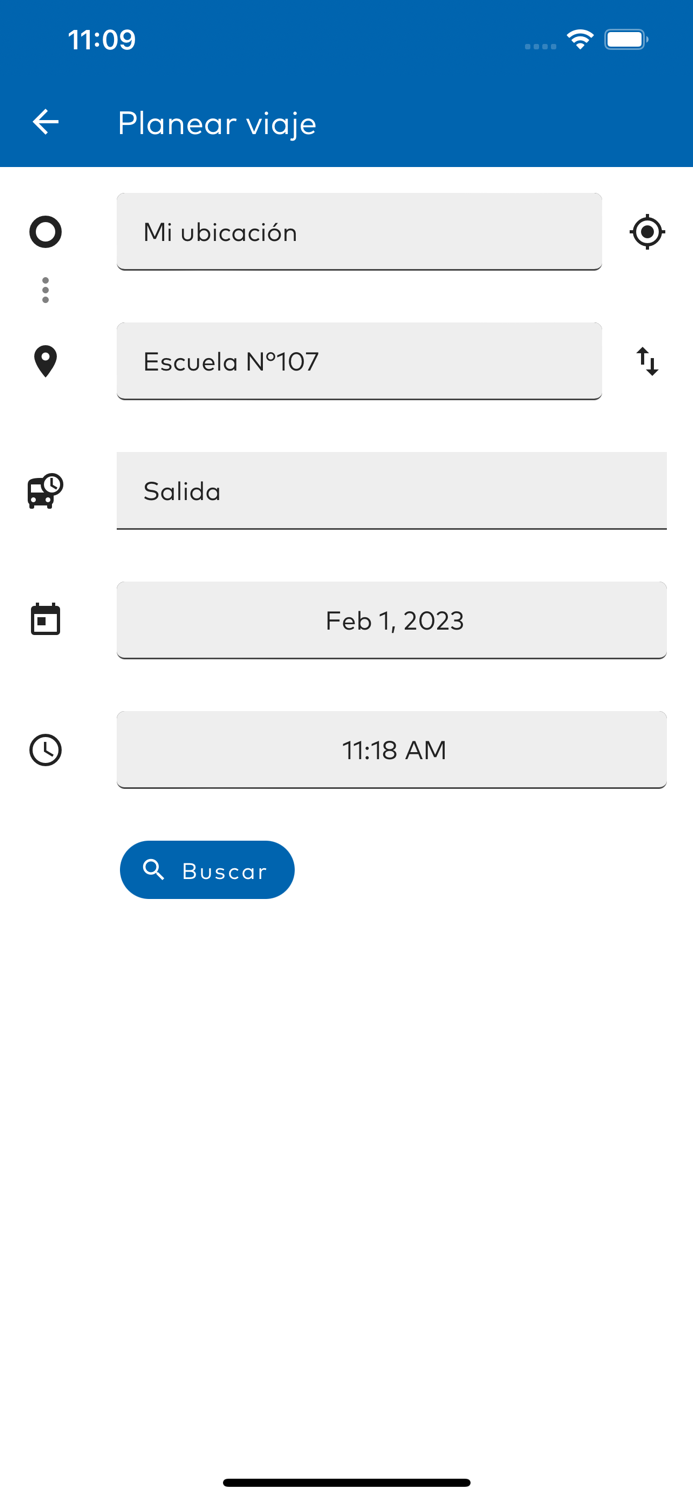
Task: Tap the Wi-Fi icon in status bar
Action: tap(580, 39)
